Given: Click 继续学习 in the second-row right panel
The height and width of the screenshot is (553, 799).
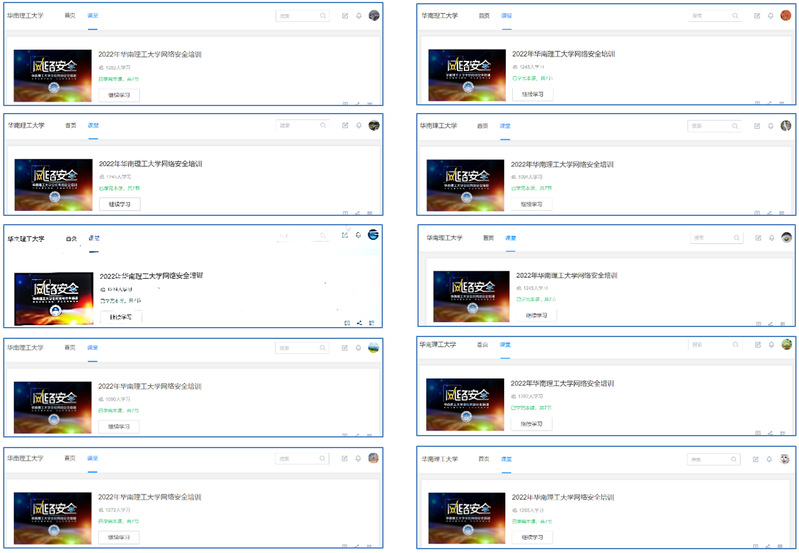Looking at the screenshot, I should coord(531,204).
